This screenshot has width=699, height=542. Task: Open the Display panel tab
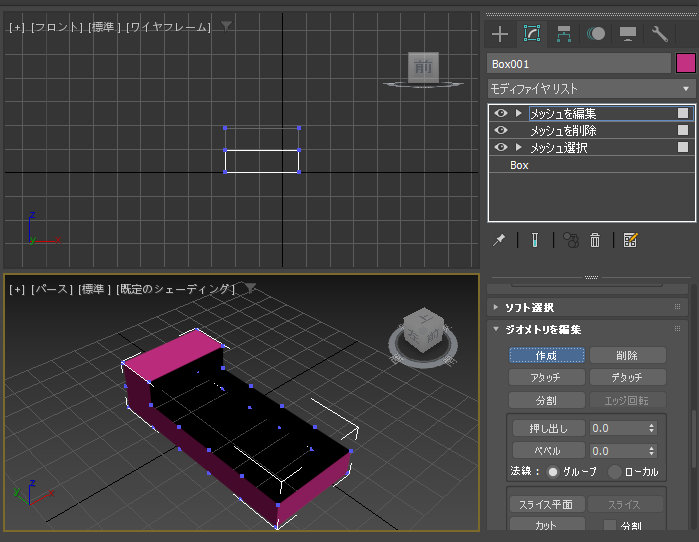click(628, 34)
